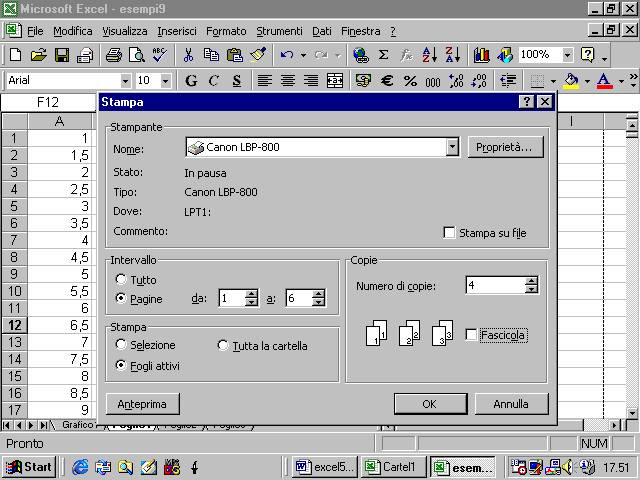This screenshot has width=640, height=480.
Task: Click the Paste clipboard icon
Action: [235, 55]
